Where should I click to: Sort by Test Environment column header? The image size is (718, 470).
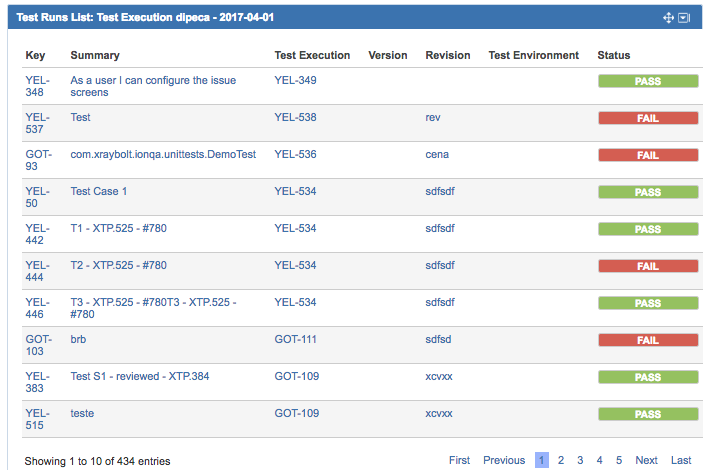[533, 55]
